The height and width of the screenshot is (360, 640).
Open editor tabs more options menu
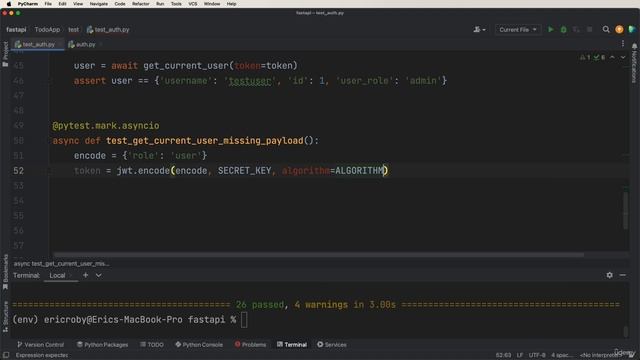pyautogui.click(x=622, y=44)
